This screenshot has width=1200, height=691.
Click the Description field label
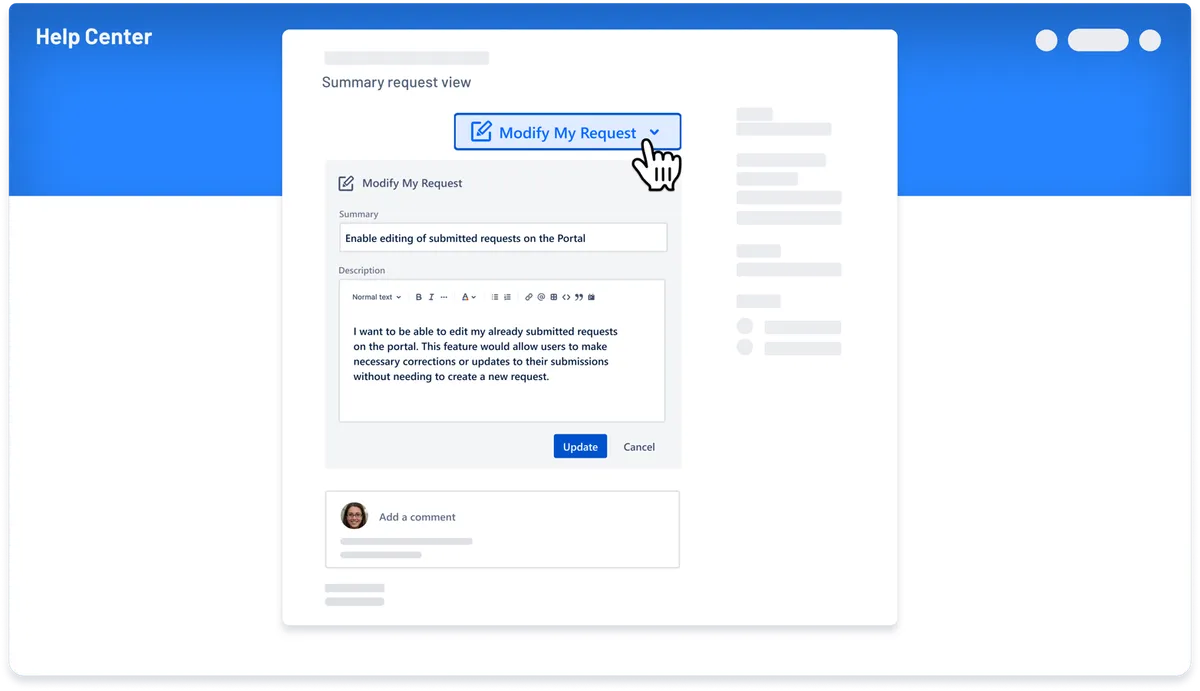coord(362,270)
